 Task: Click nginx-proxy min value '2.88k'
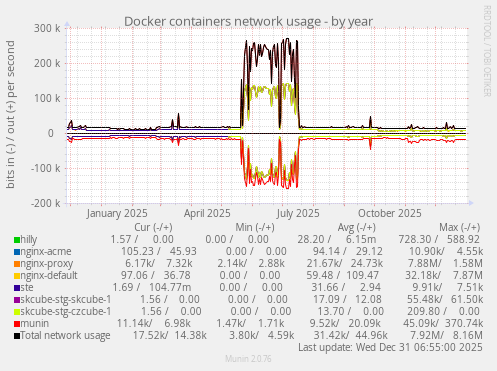pos(272,263)
